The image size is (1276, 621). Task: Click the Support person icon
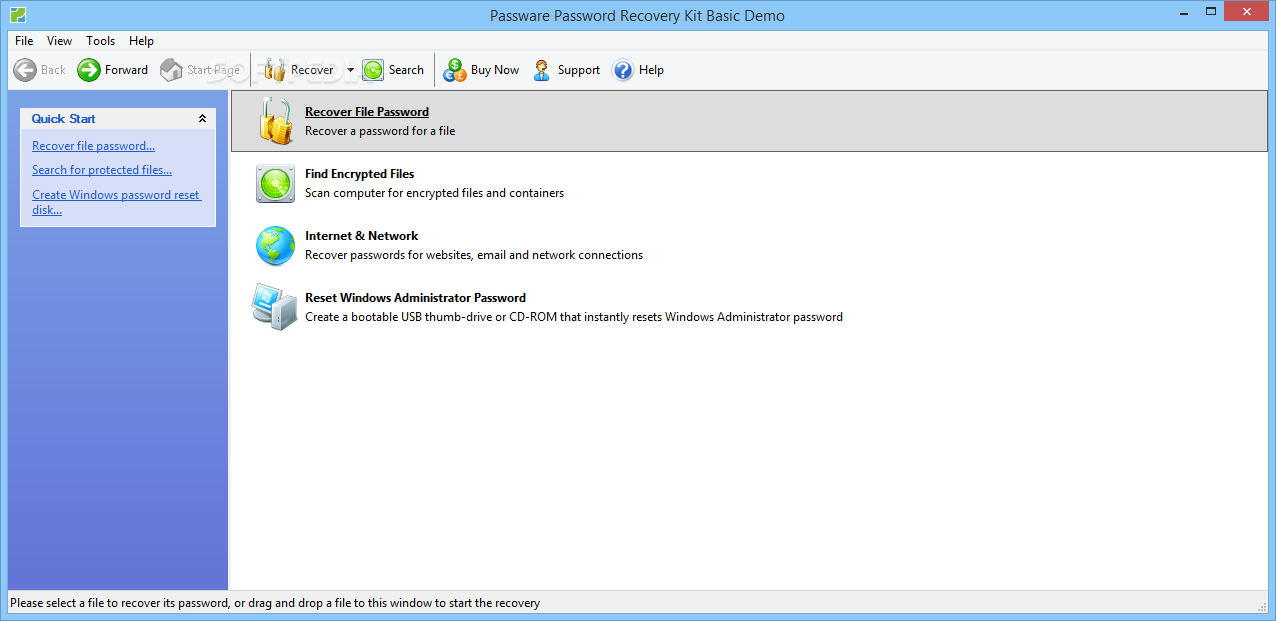click(542, 70)
